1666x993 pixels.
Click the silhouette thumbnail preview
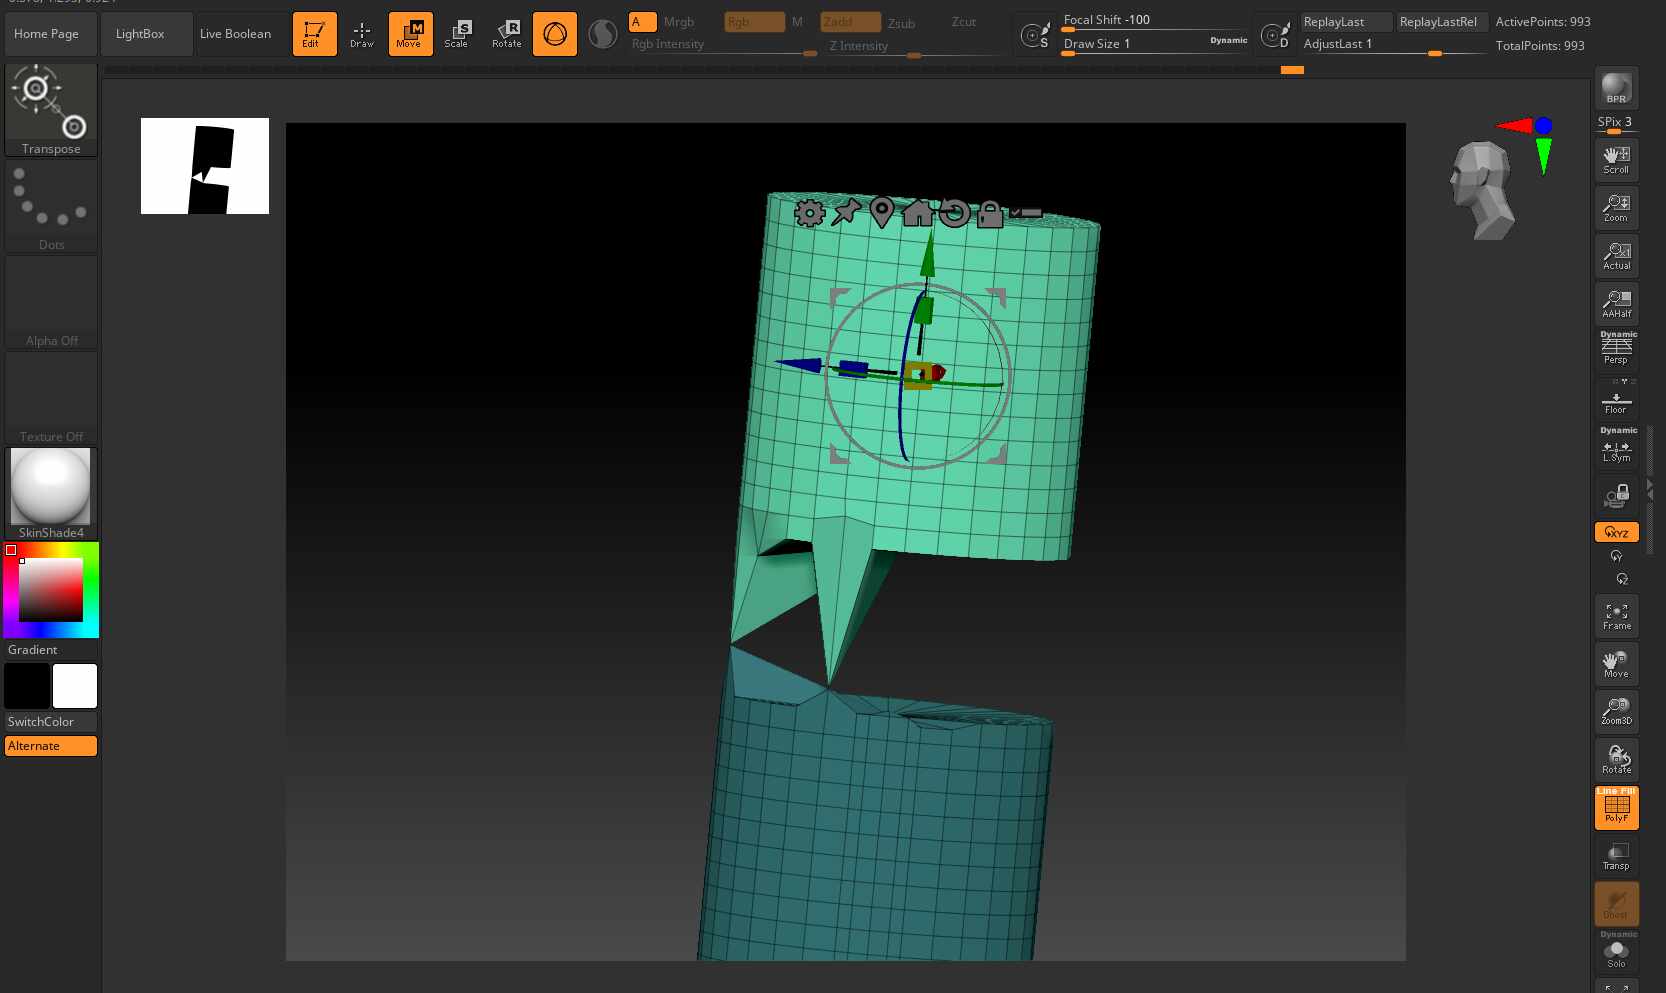click(205, 166)
